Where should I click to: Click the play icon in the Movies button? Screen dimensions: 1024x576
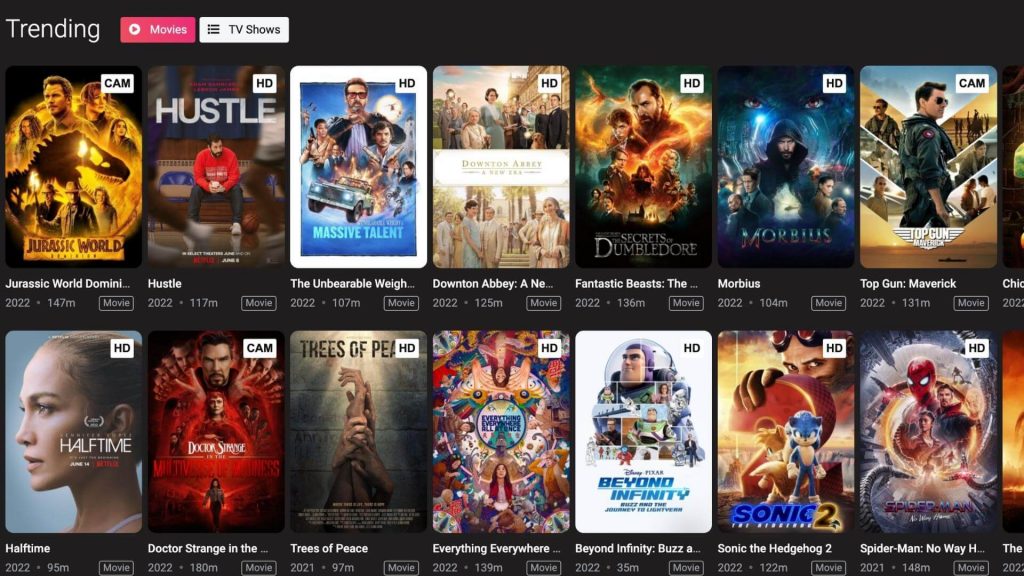[x=135, y=29]
